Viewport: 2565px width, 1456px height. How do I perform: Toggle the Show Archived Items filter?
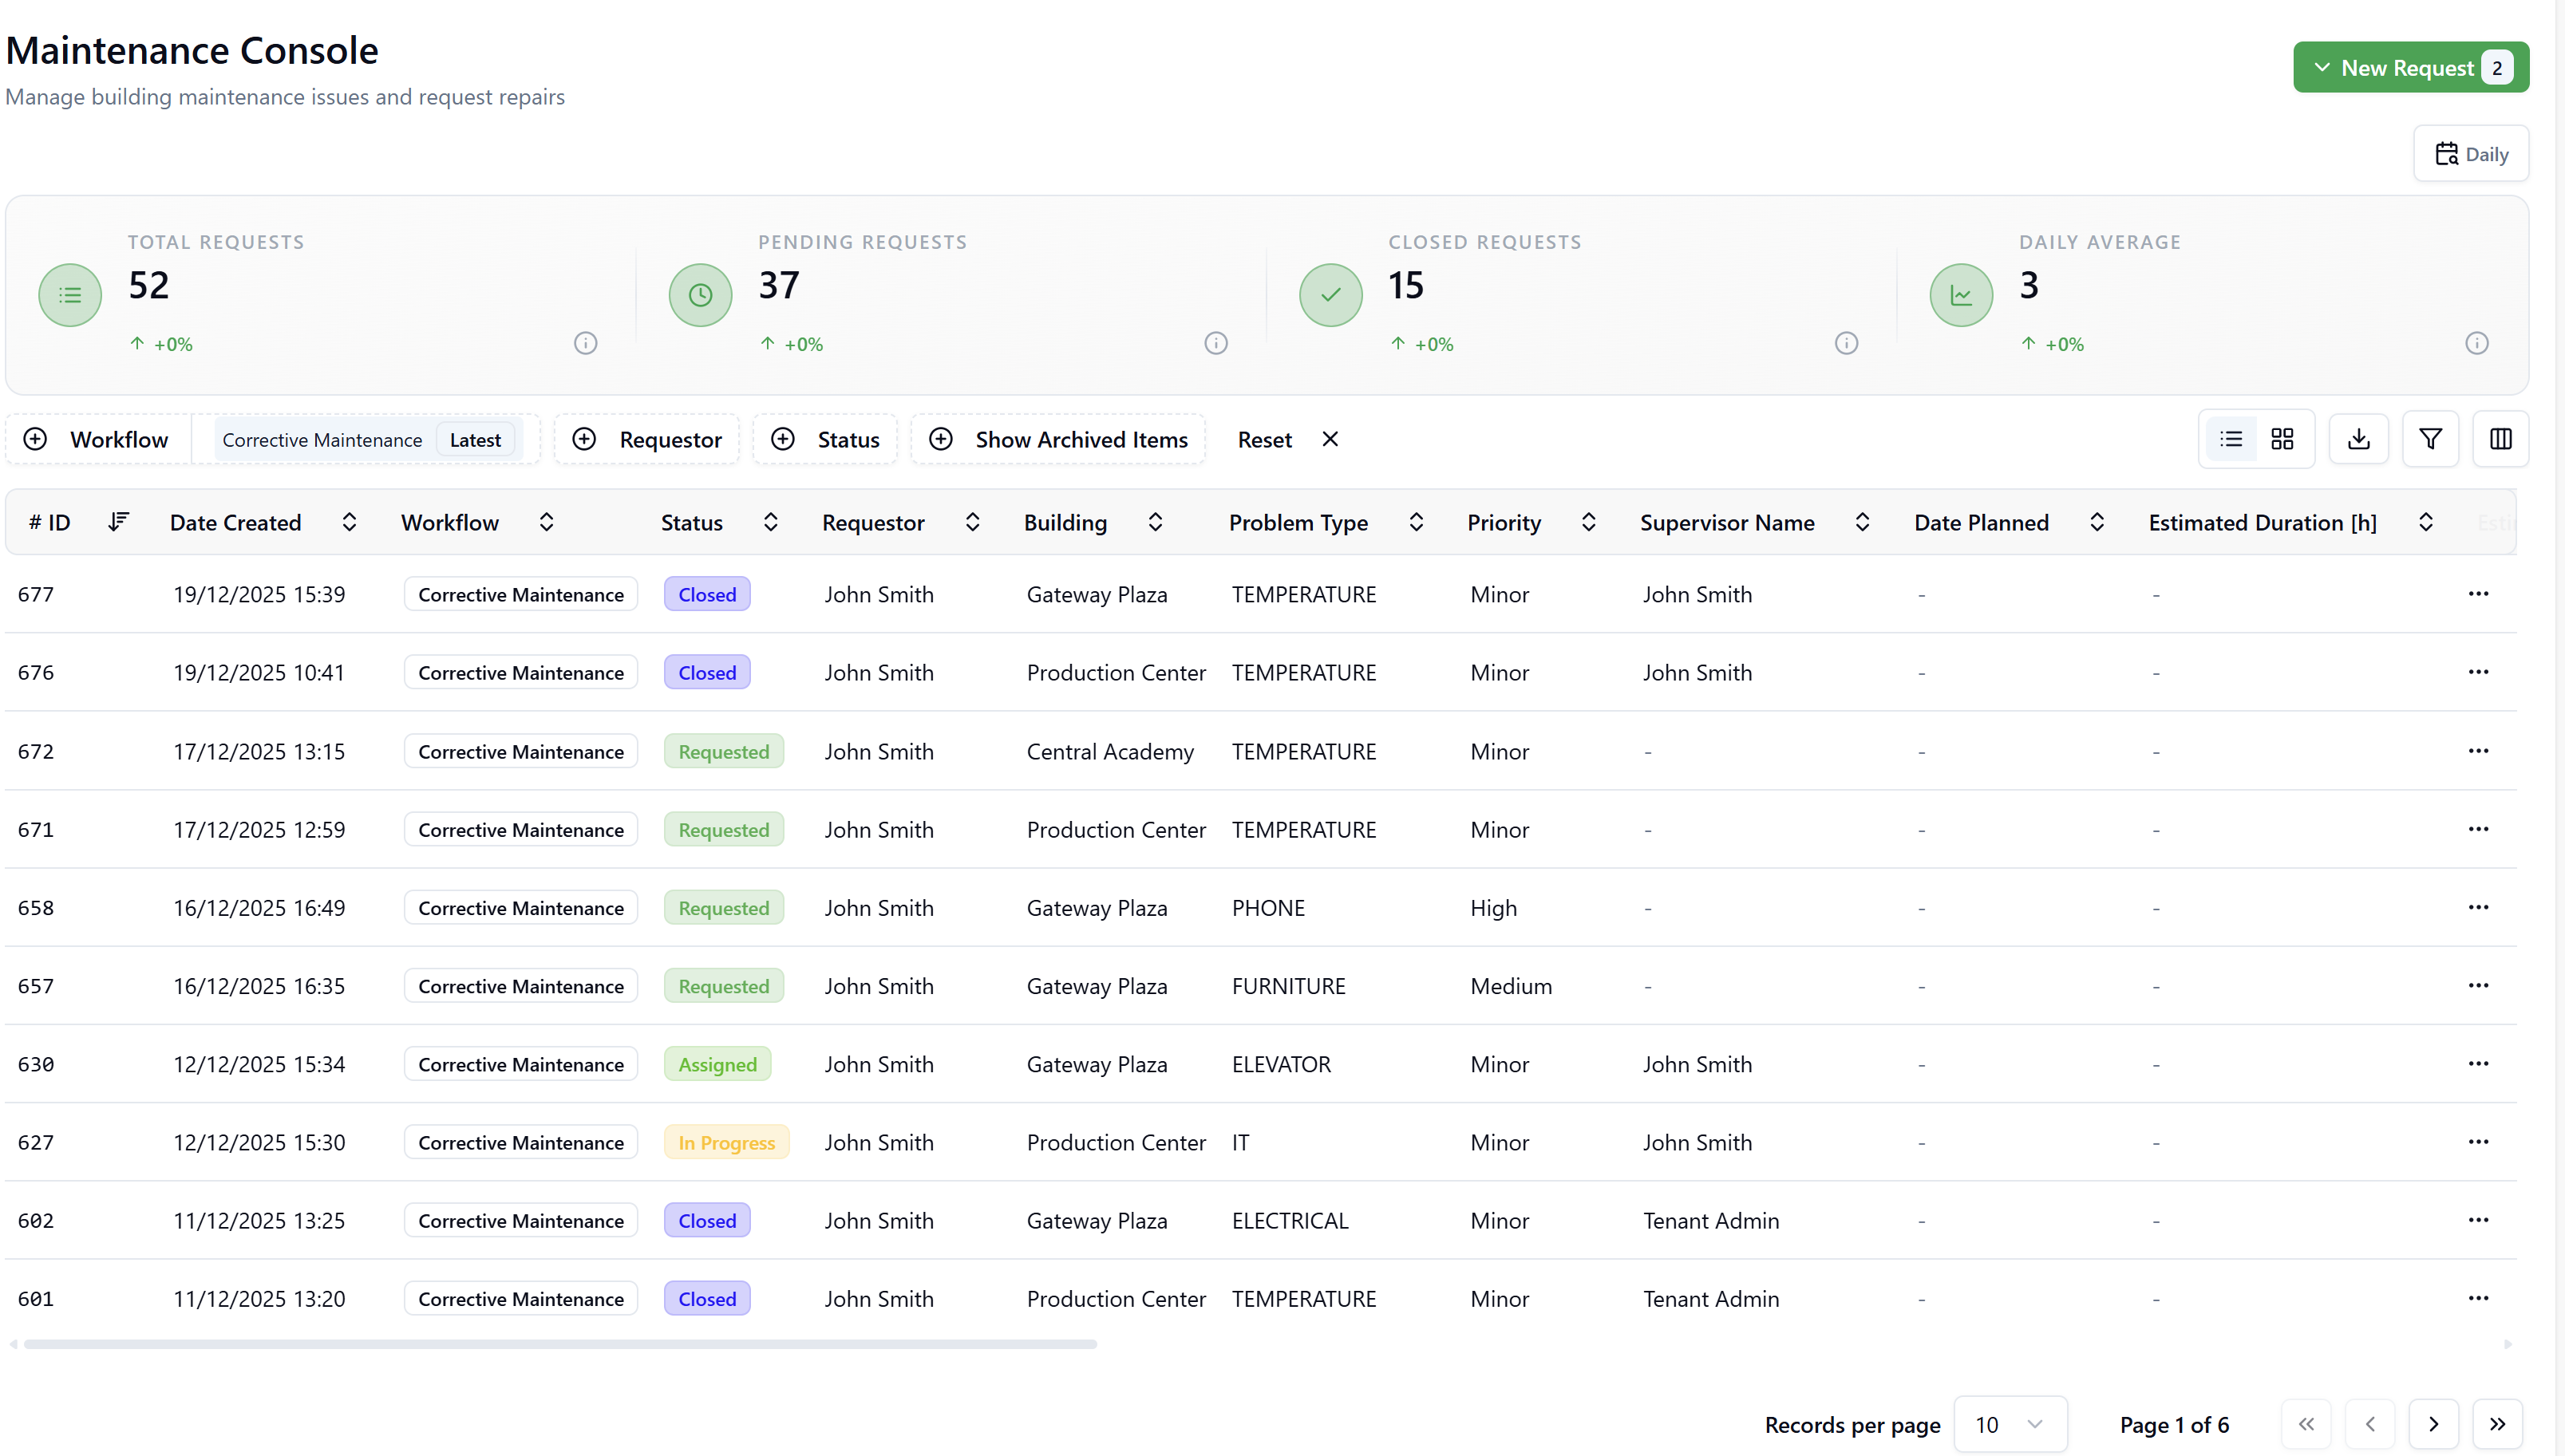click(1058, 439)
